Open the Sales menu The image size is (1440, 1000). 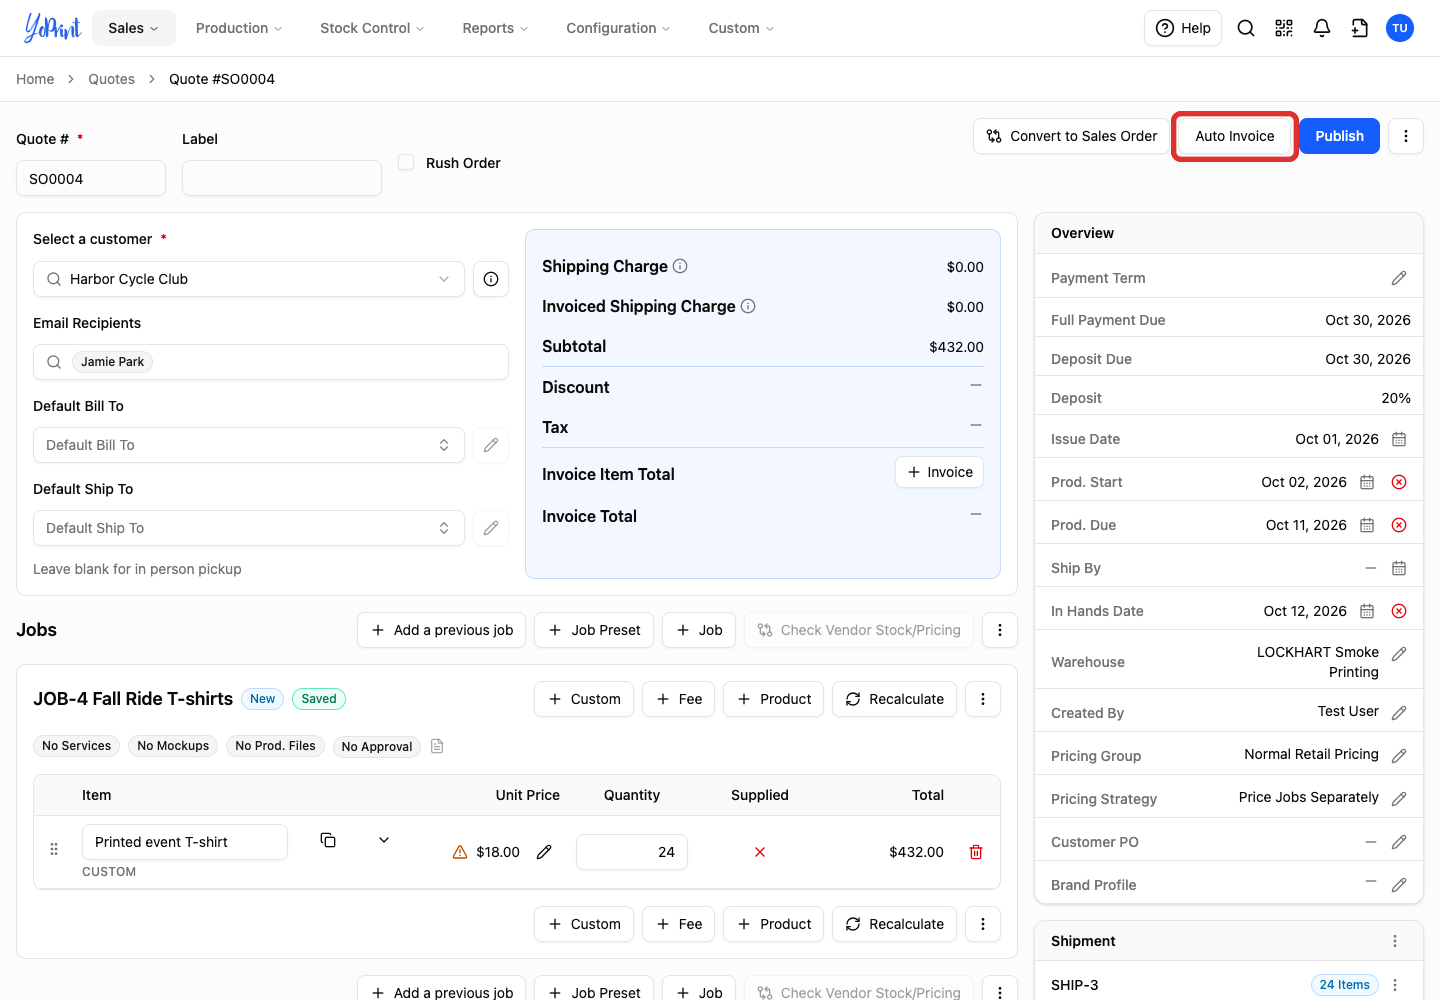(x=134, y=28)
